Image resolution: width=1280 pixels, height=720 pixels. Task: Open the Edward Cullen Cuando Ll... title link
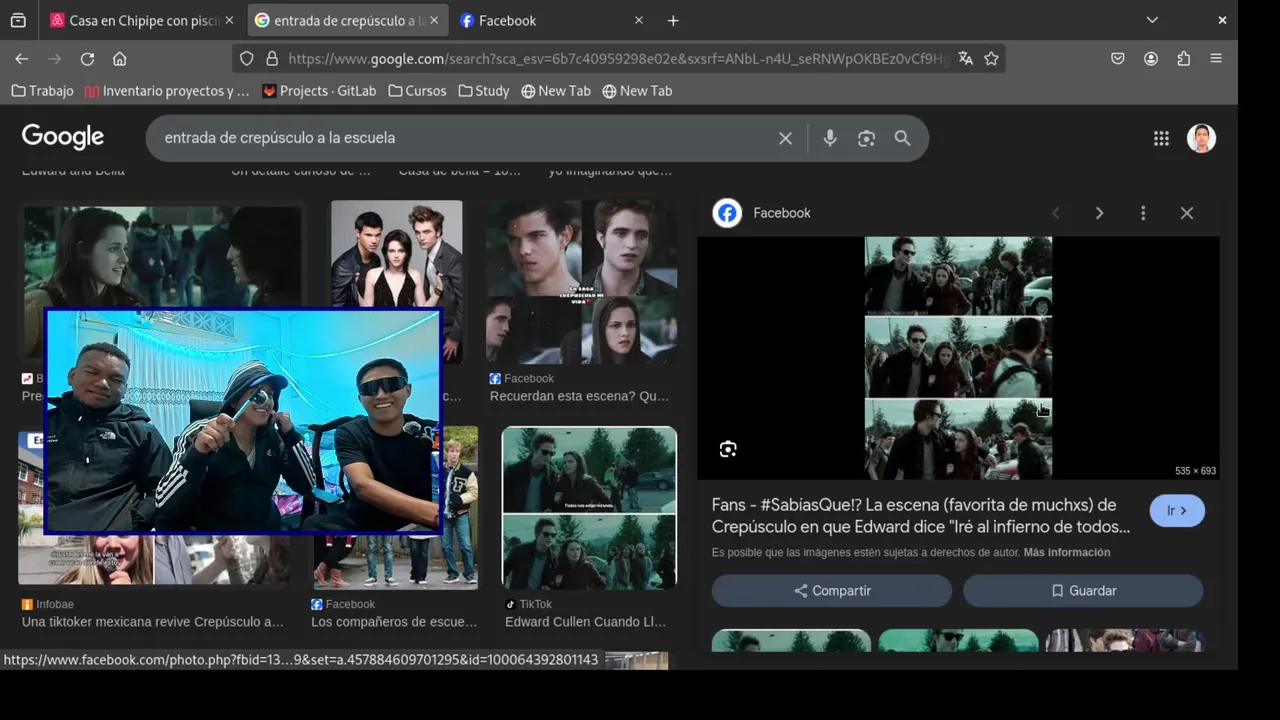585,622
